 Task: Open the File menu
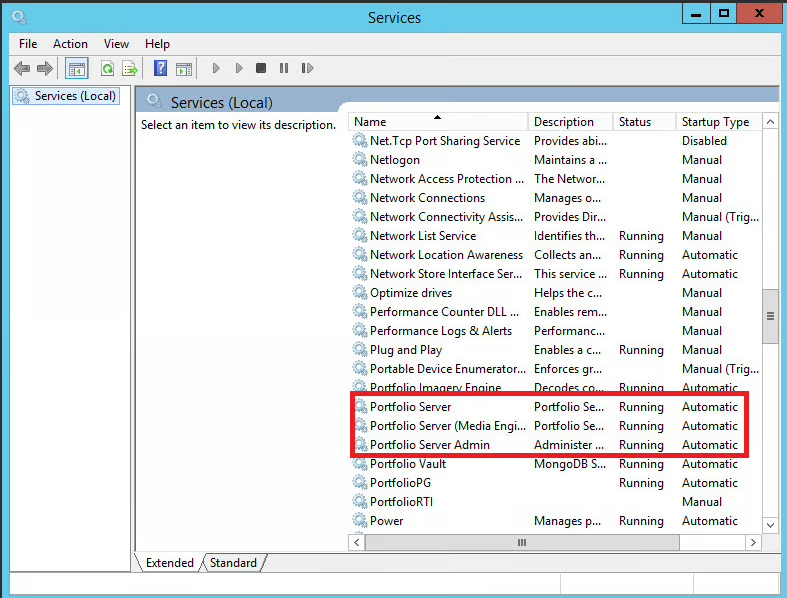[28, 44]
